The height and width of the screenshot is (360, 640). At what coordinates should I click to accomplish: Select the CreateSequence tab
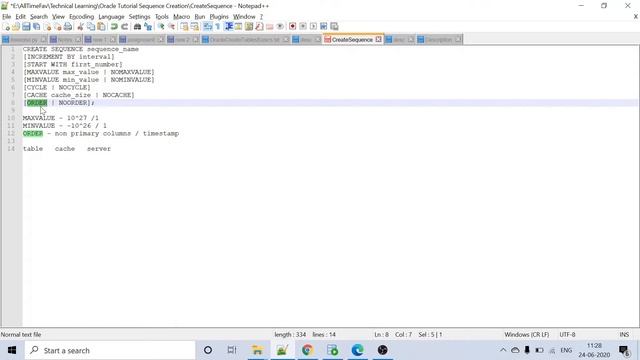[352, 40]
